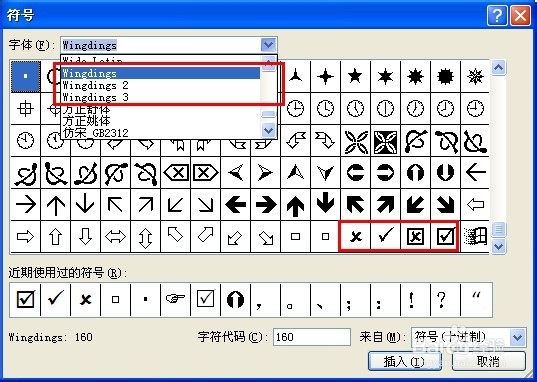Select the thin right arrow symbol
Image resolution: width=537 pixels, height=382 pixels.
(26, 205)
